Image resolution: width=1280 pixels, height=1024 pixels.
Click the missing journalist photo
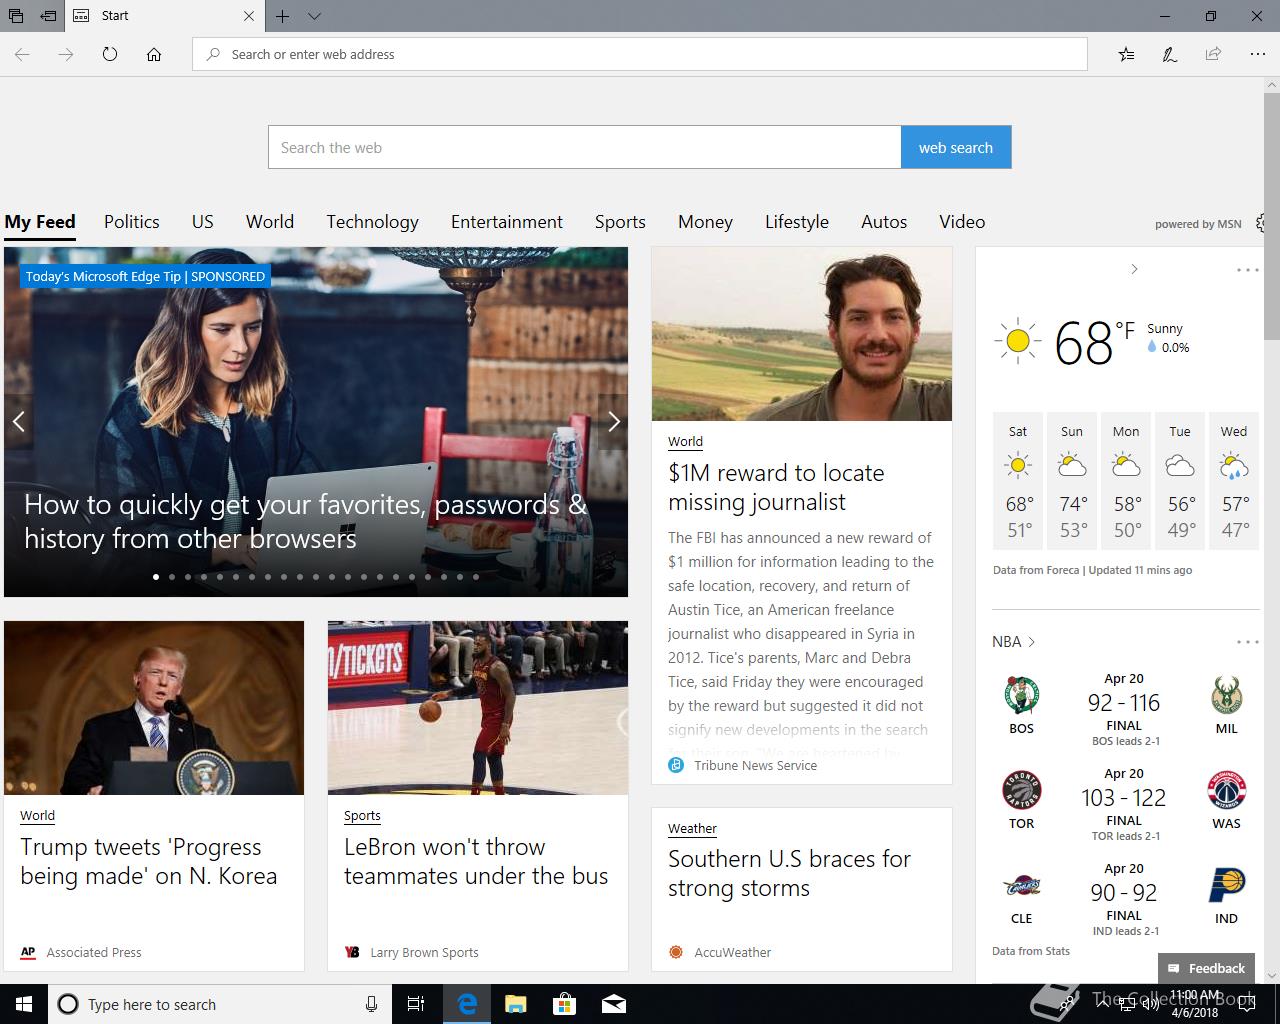(802, 334)
